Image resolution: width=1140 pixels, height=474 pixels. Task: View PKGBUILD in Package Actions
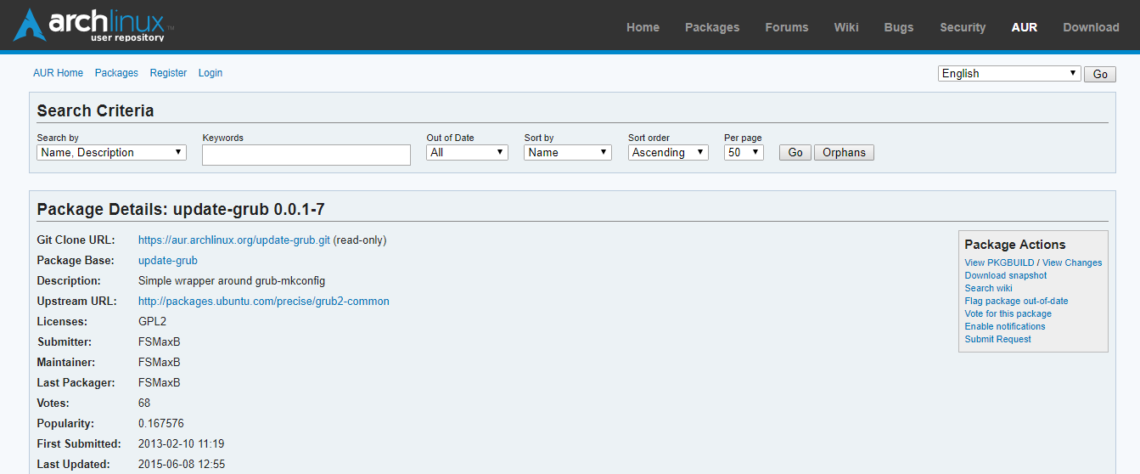pyautogui.click(x=999, y=263)
